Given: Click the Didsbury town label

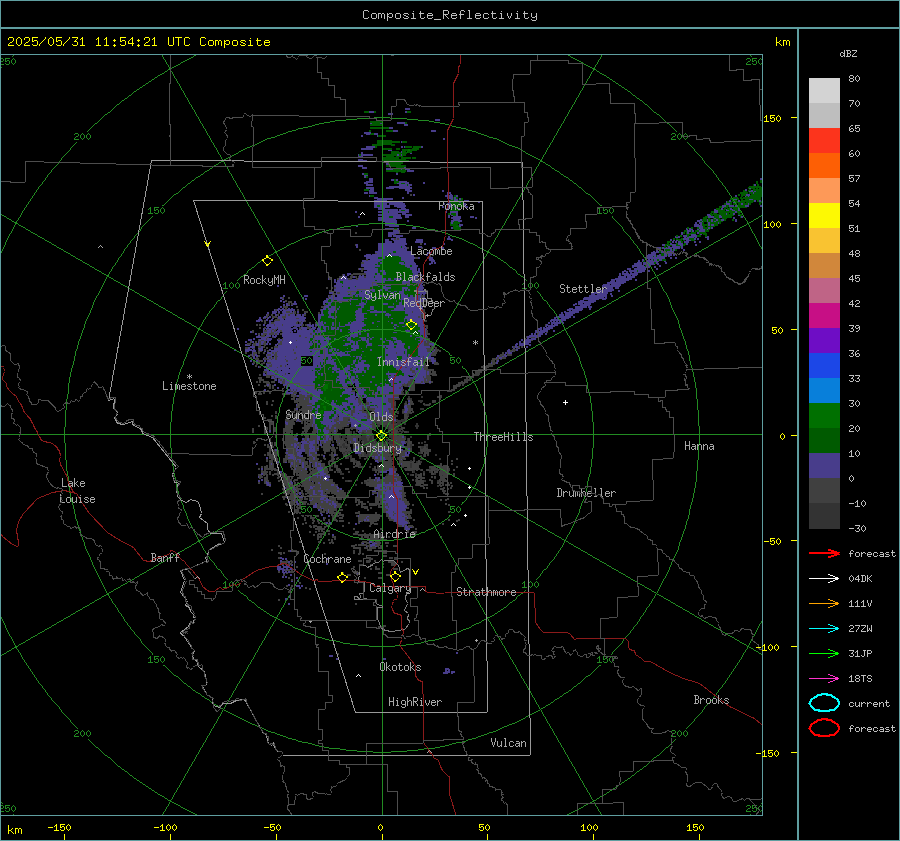Looking at the screenshot, I should pos(377,448).
